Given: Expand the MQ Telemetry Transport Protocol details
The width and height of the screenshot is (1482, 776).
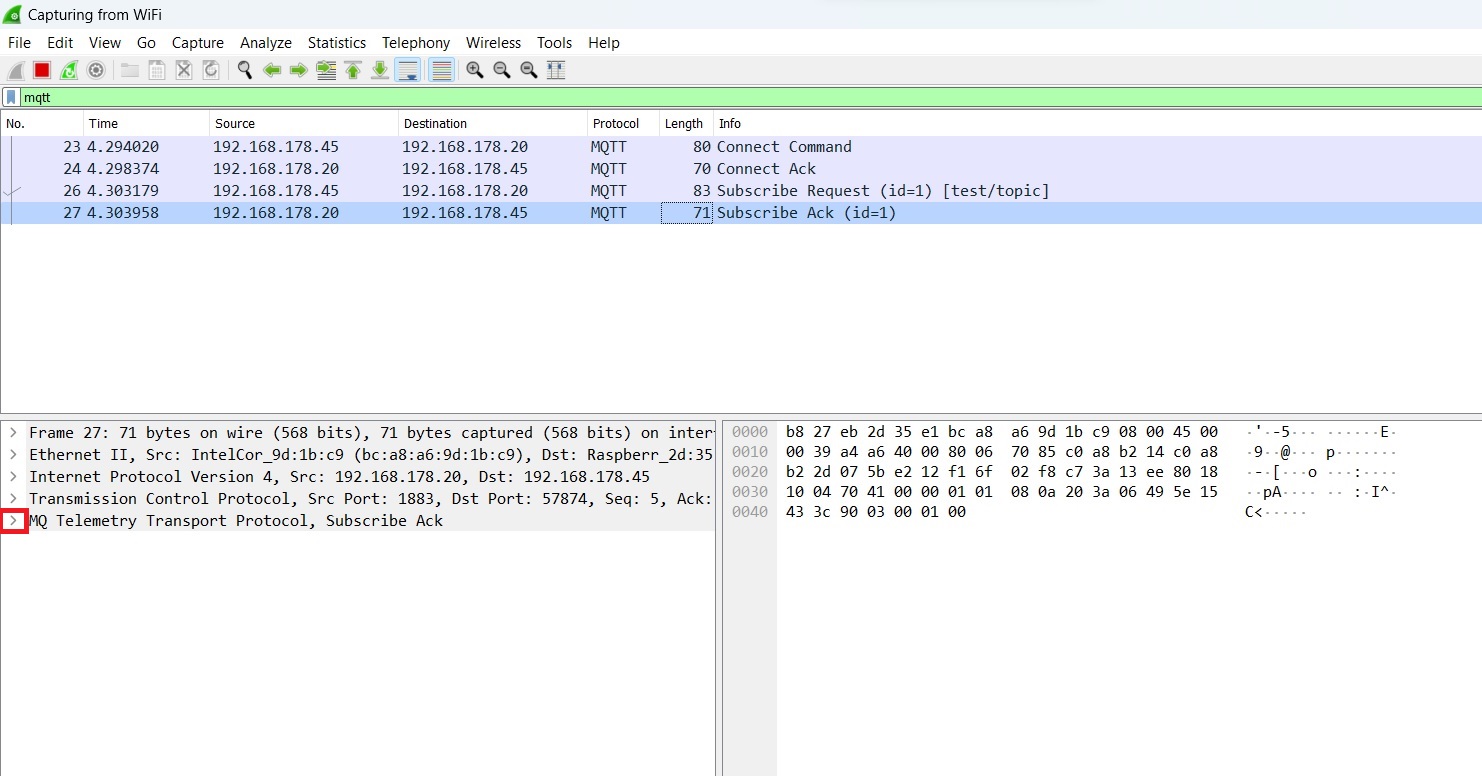Looking at the screenshot, I should pyautogui.click(x=14, y=520).
